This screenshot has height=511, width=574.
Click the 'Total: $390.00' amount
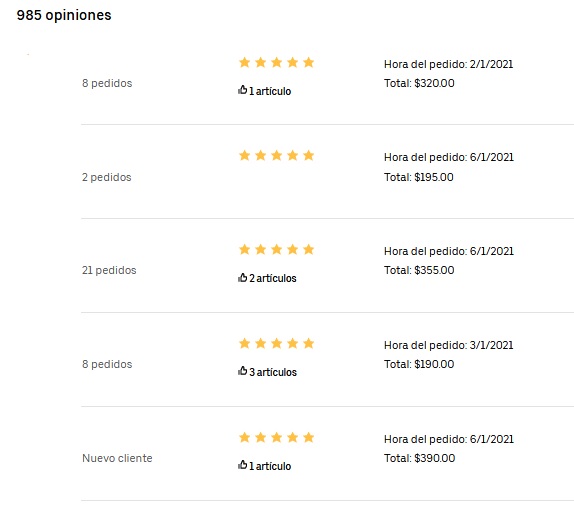click(420, 458)
